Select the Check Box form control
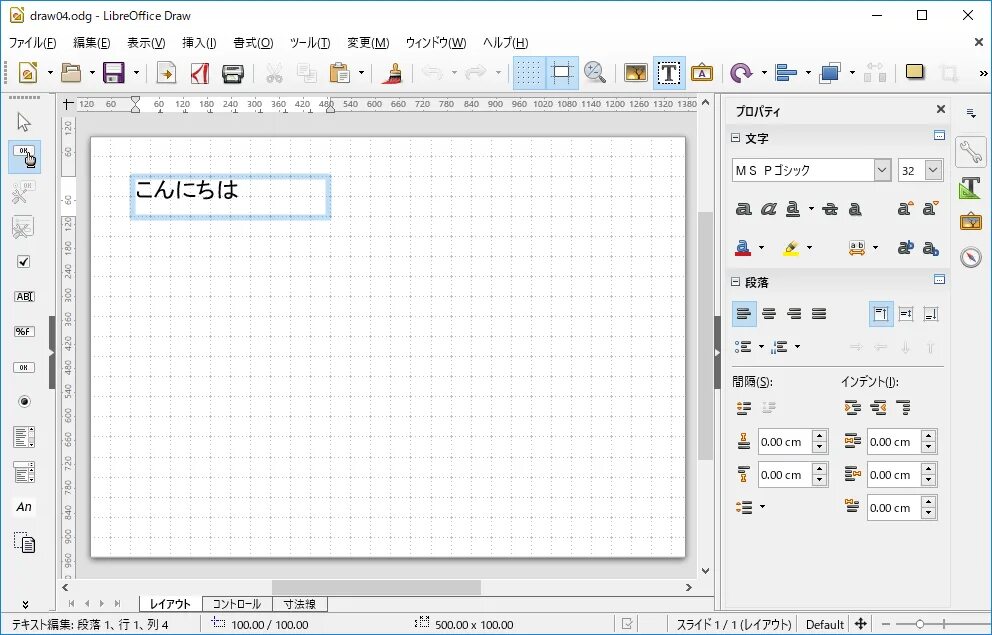 point(24,261)
